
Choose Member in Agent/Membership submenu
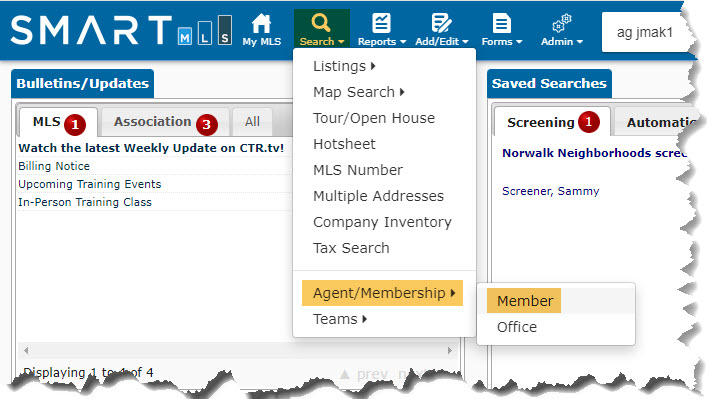click(x=524, y=301)
